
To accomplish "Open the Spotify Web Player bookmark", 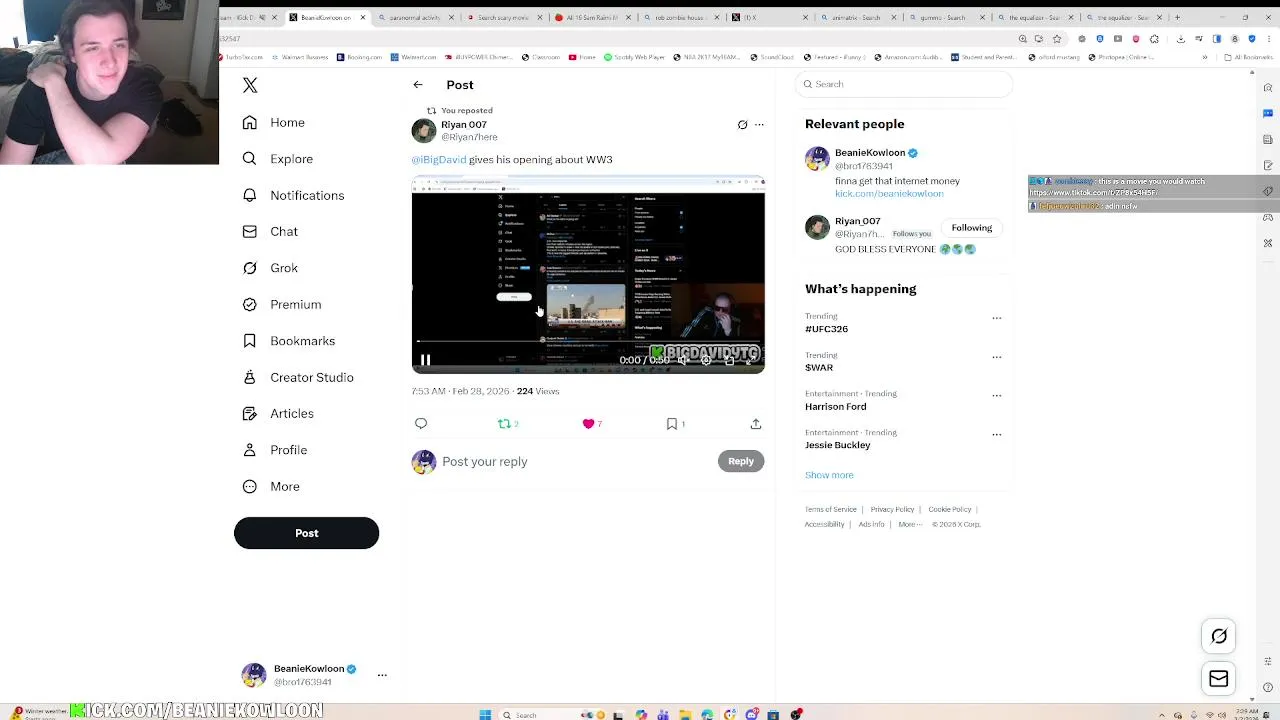I will 635,57.
